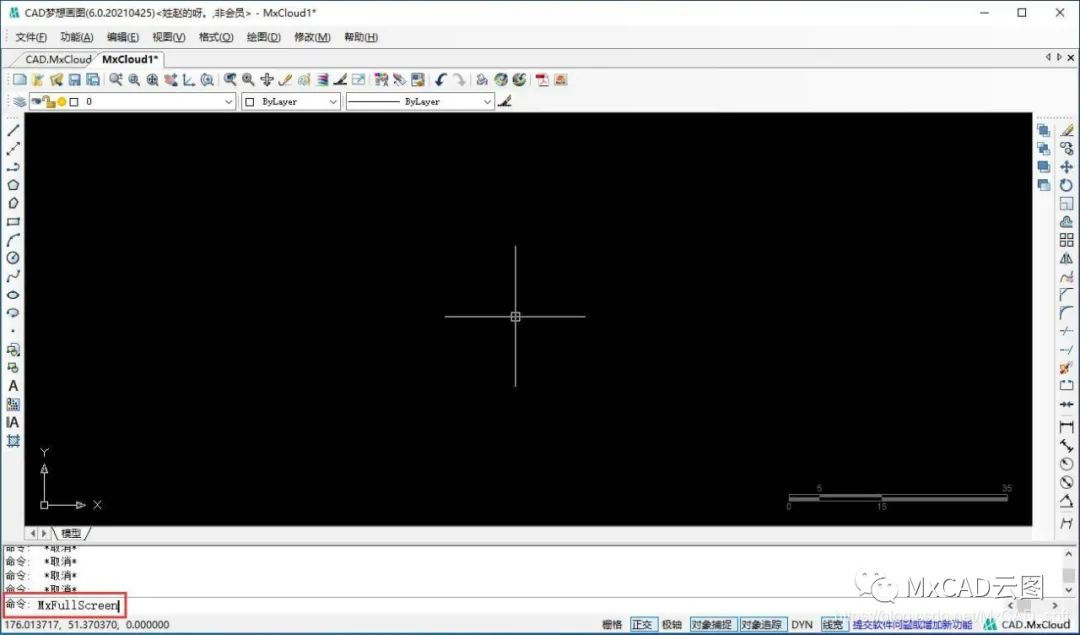The width and height of the screenshot is (1080, 635).
Task: Open the 格式(O) menu
Action: (216, 37)
